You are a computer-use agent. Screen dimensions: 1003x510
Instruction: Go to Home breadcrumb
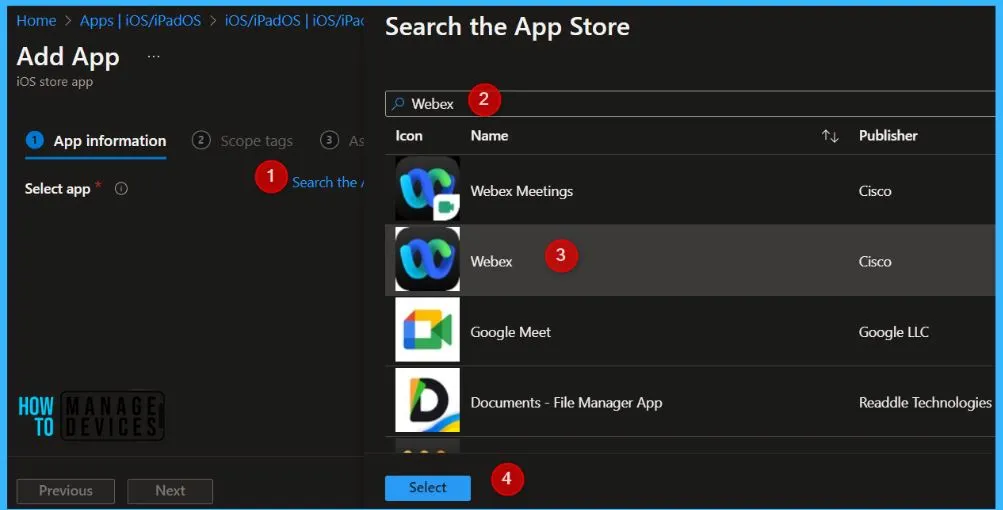tap(36, 20)
